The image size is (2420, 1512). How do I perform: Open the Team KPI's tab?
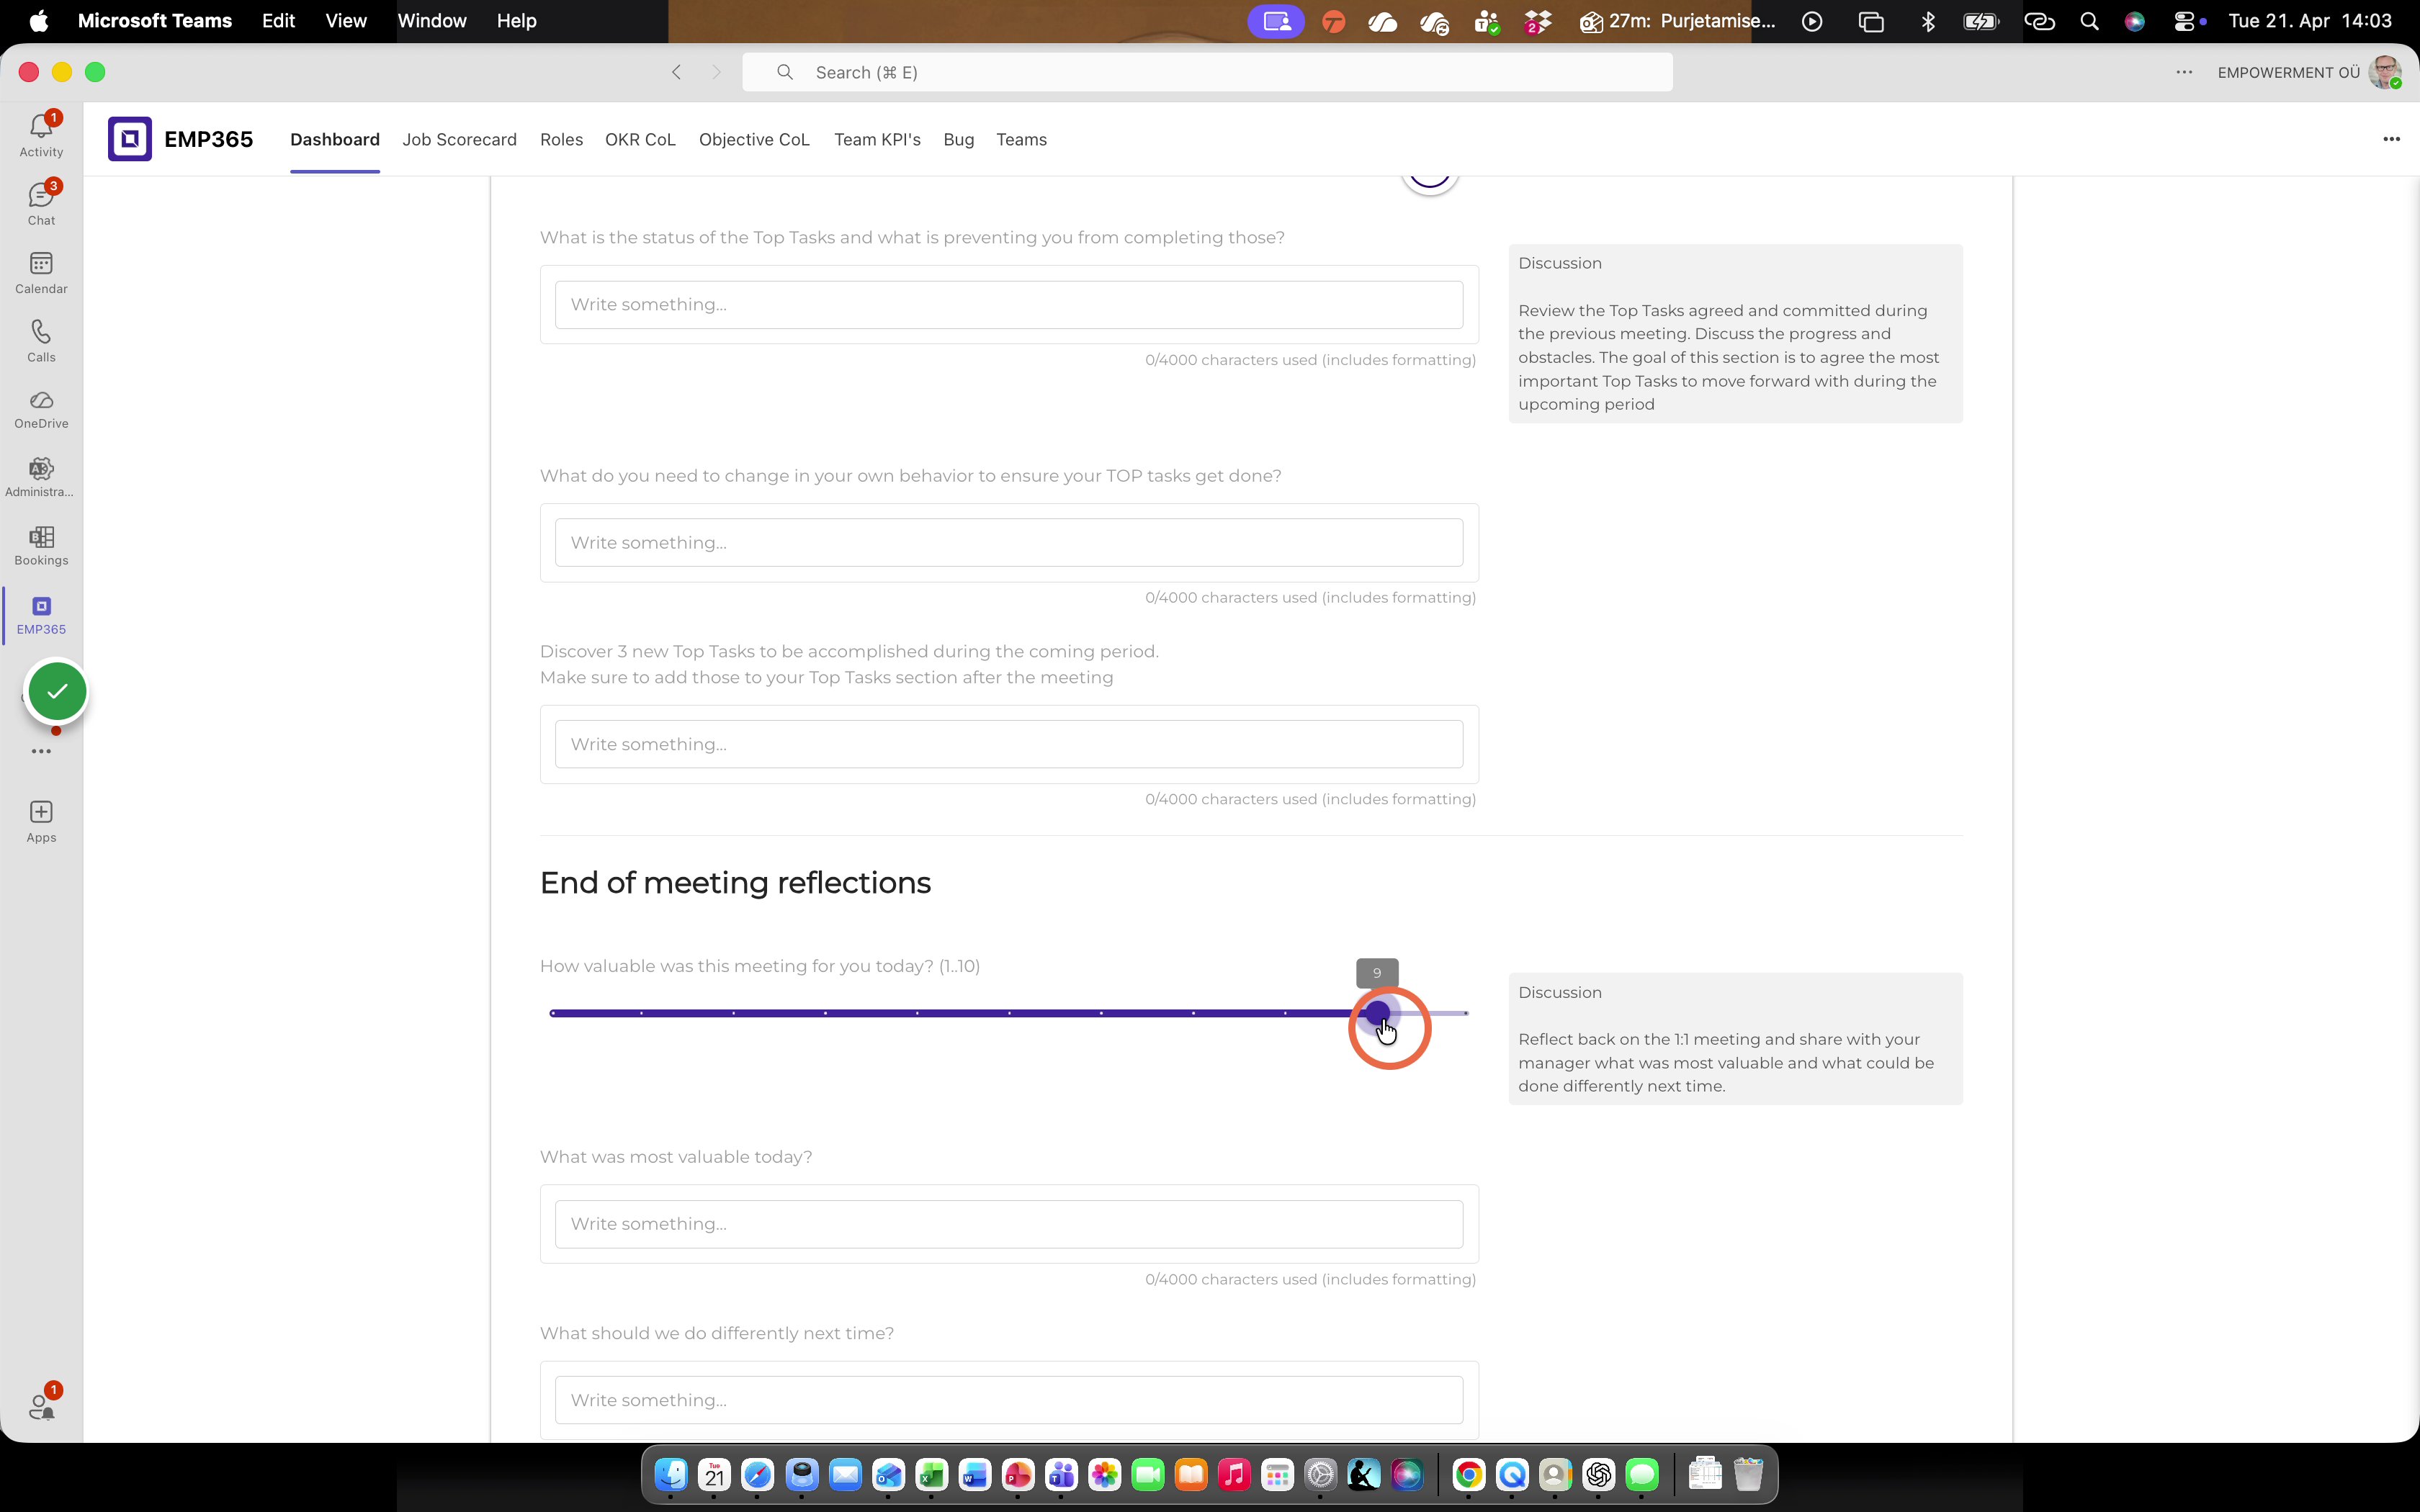coord(877,139)
